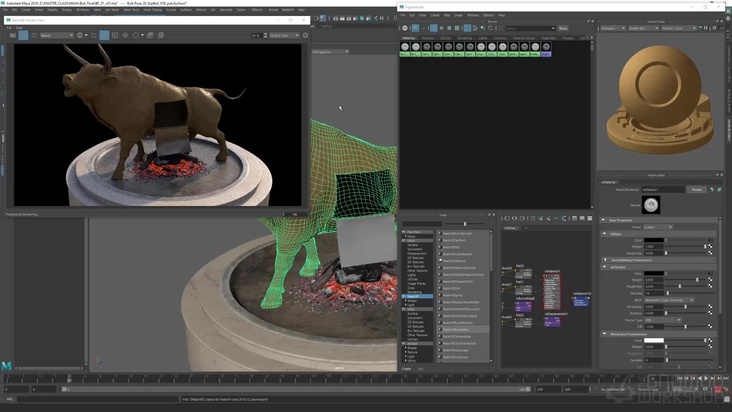This screenshot has width=732, height=412.
Task: Toggle the second blue icon in Hypershade browser toolbar
Action: [415, 28]
